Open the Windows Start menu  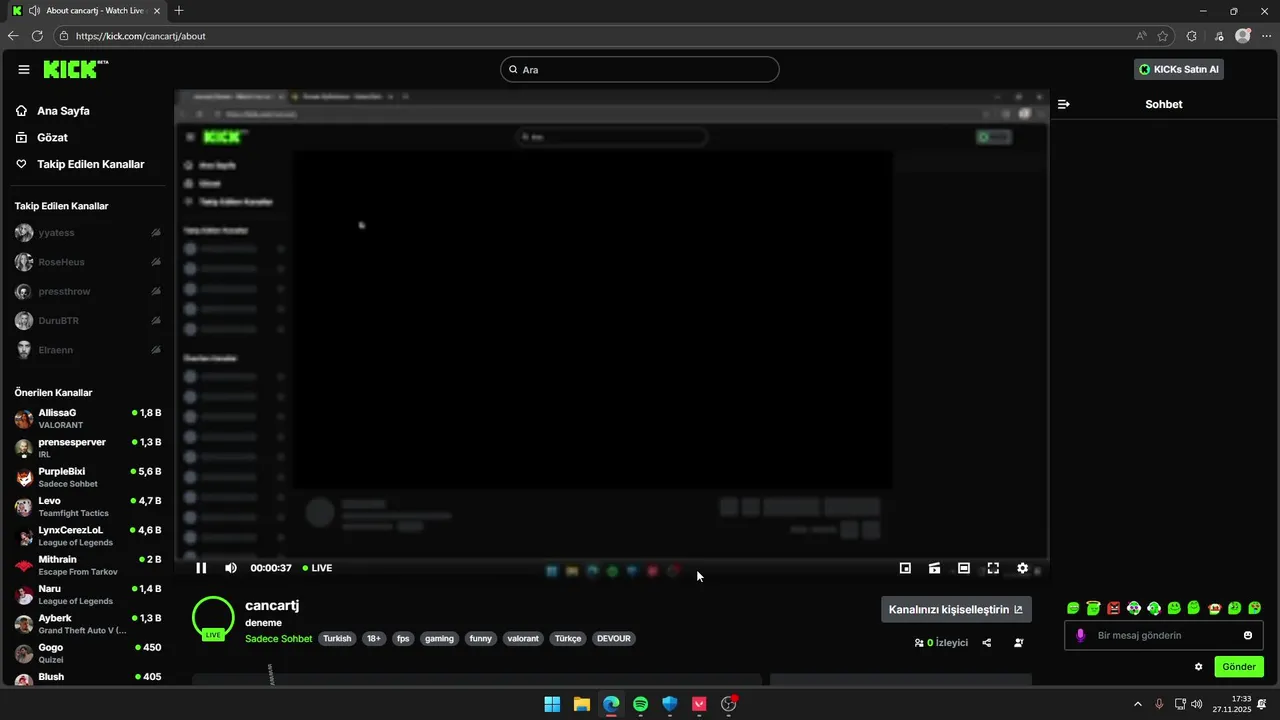[552, 704]
